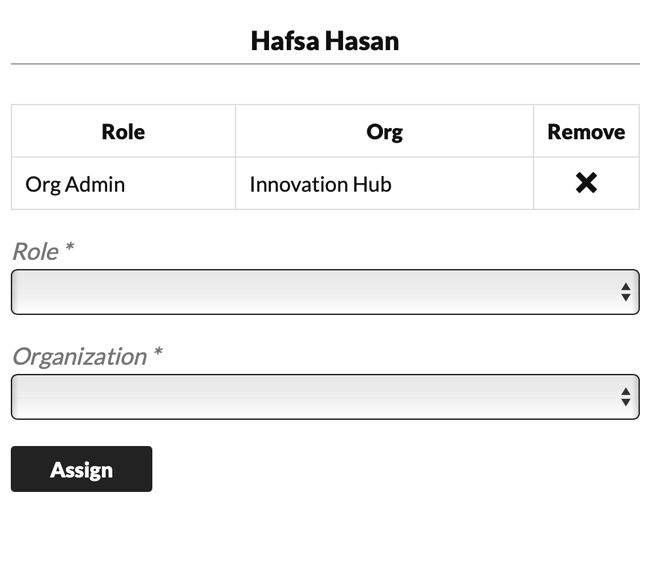Image resolution: width=650 pixels, height=565 pixels.
Task: Click the Role column header
Action: point(123,131)
